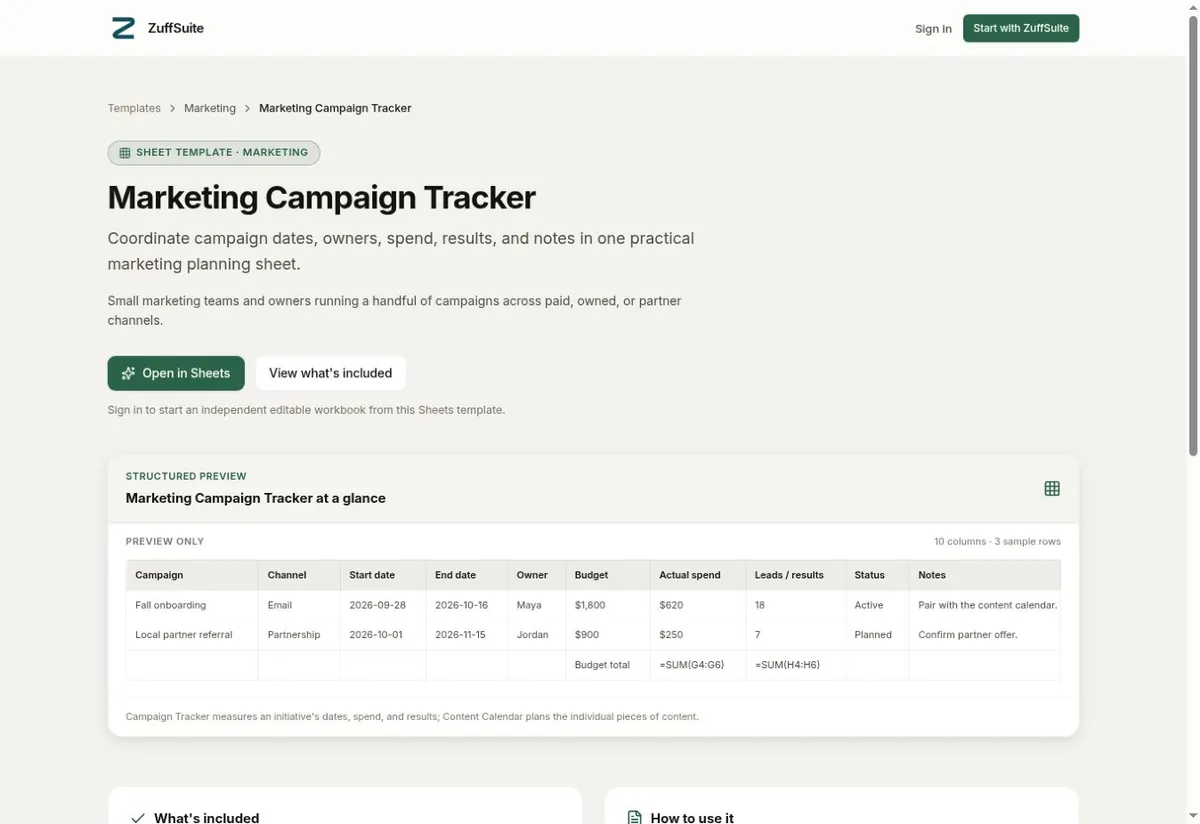This screenshot has height=824, width=1200.
Task: Click the $1,800 budget cell
Action: [608, 605]
